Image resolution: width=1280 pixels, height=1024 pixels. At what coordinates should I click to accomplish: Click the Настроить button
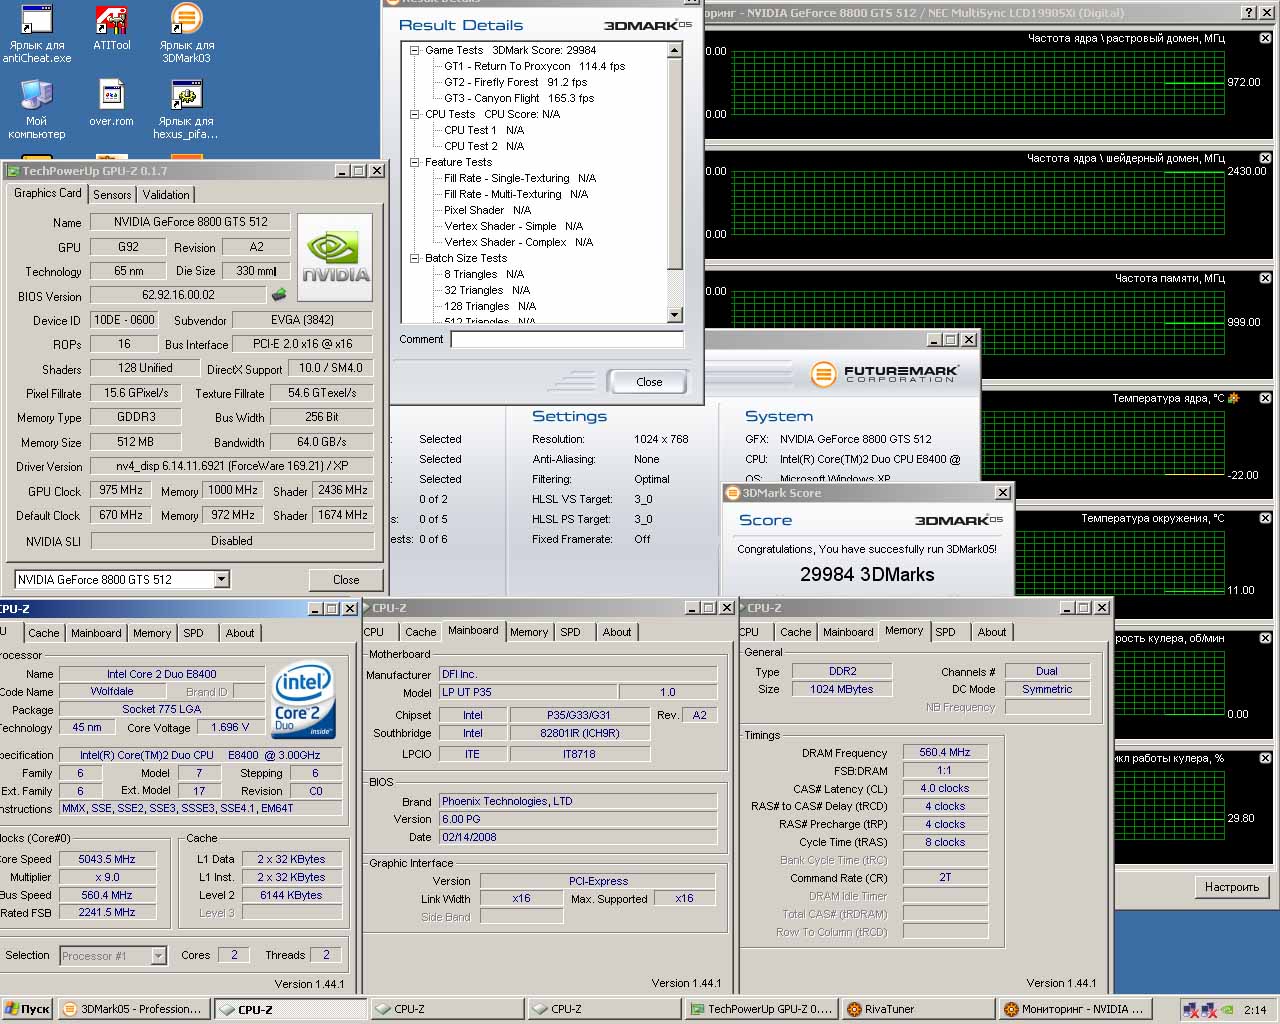(x=1231, y=887)
